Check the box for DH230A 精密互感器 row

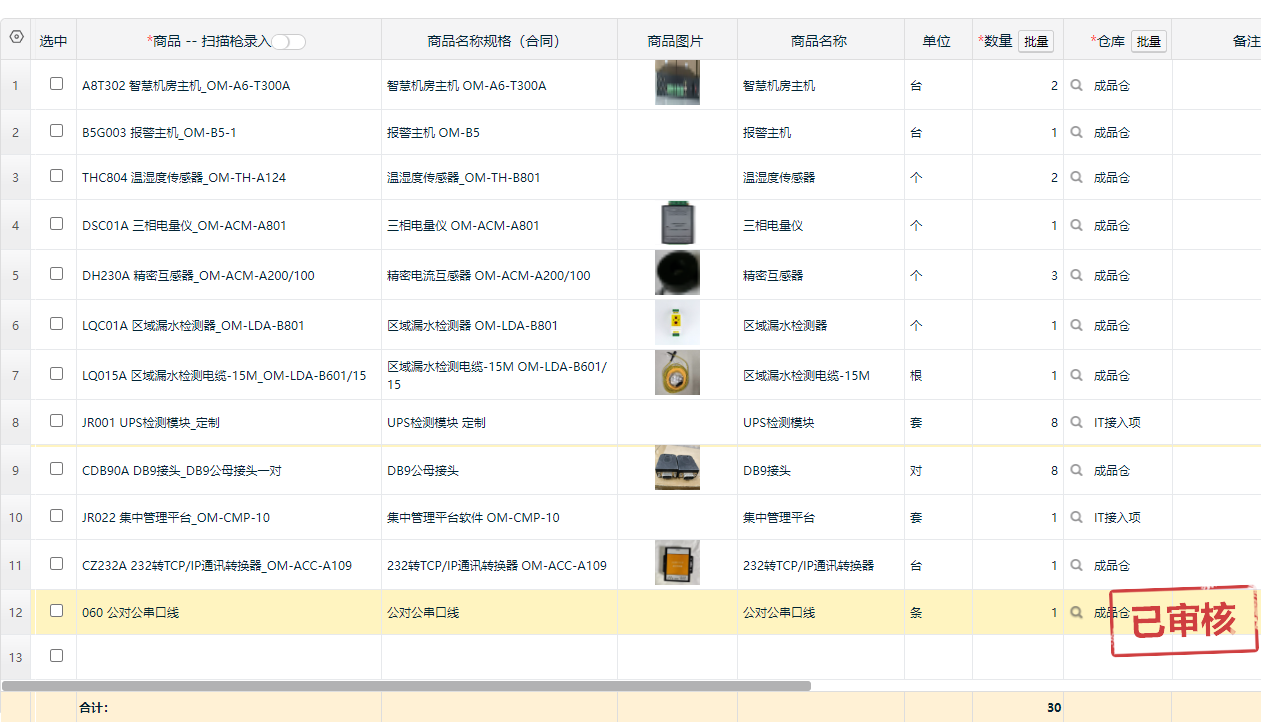pos(56,274)
